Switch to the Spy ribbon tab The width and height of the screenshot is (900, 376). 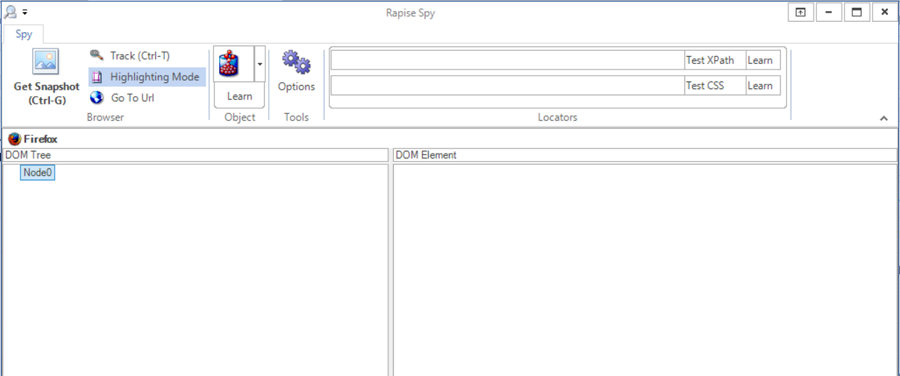tap(24, 34)
